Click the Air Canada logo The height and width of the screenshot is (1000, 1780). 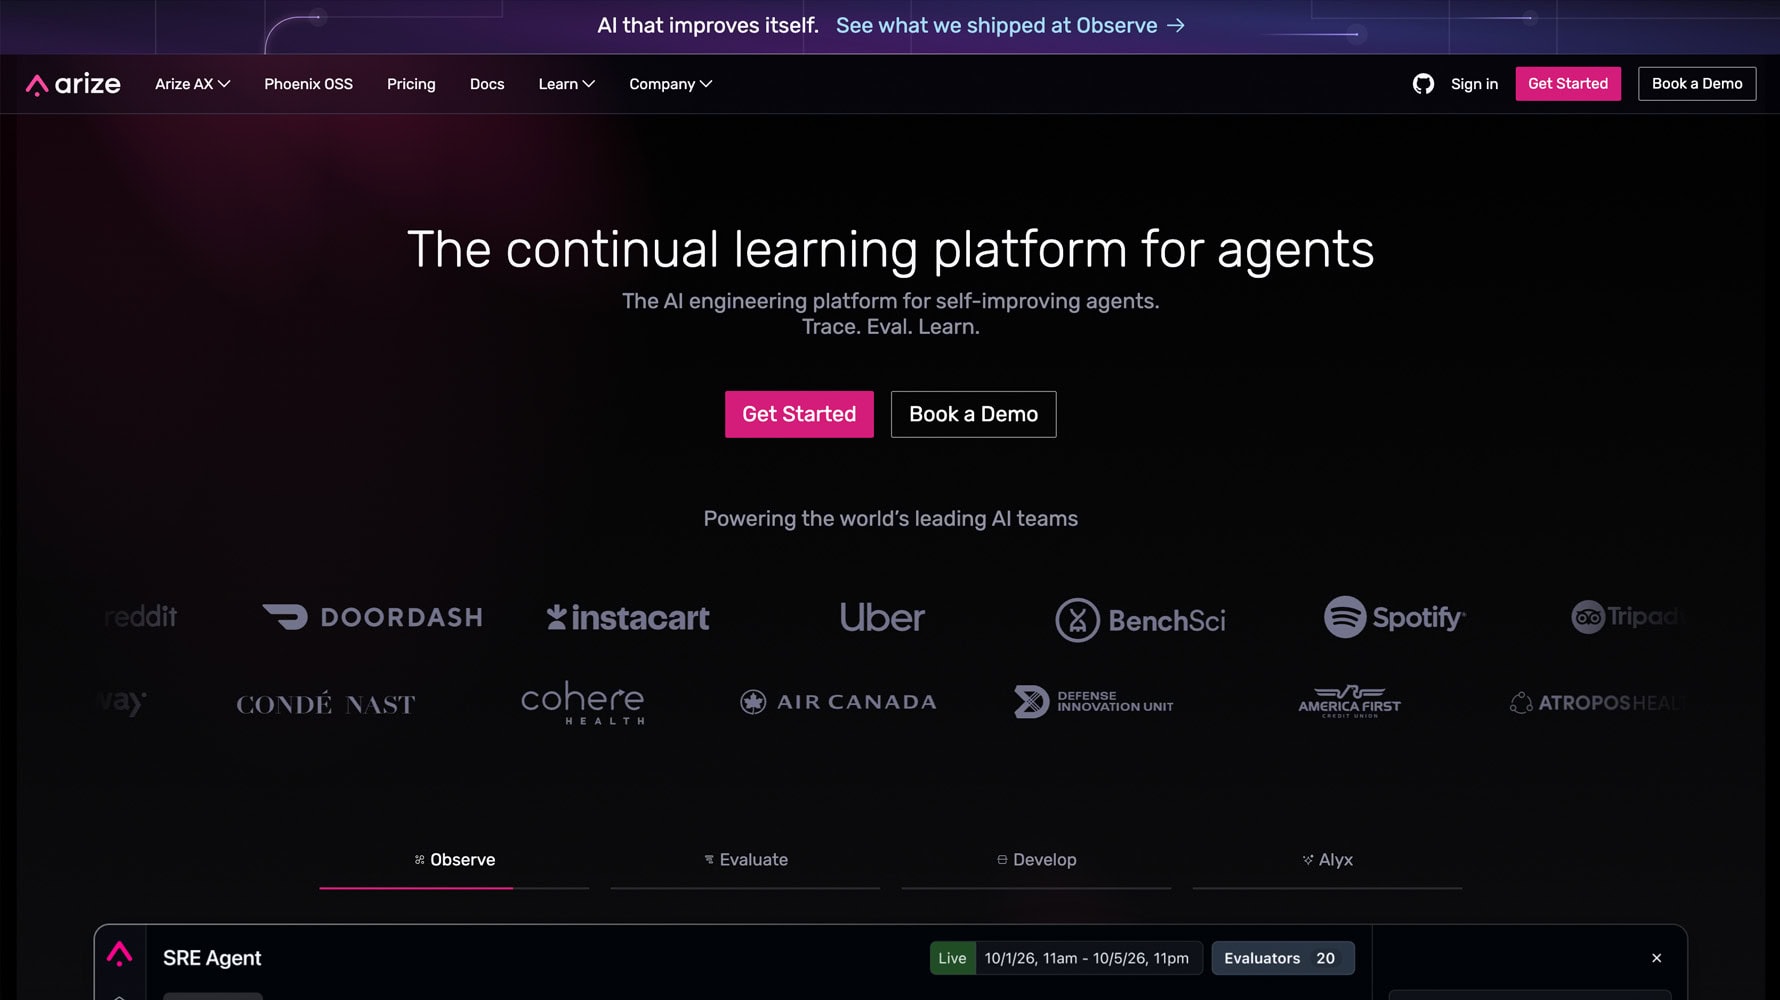pyautogui.click(x=838, y=702)
